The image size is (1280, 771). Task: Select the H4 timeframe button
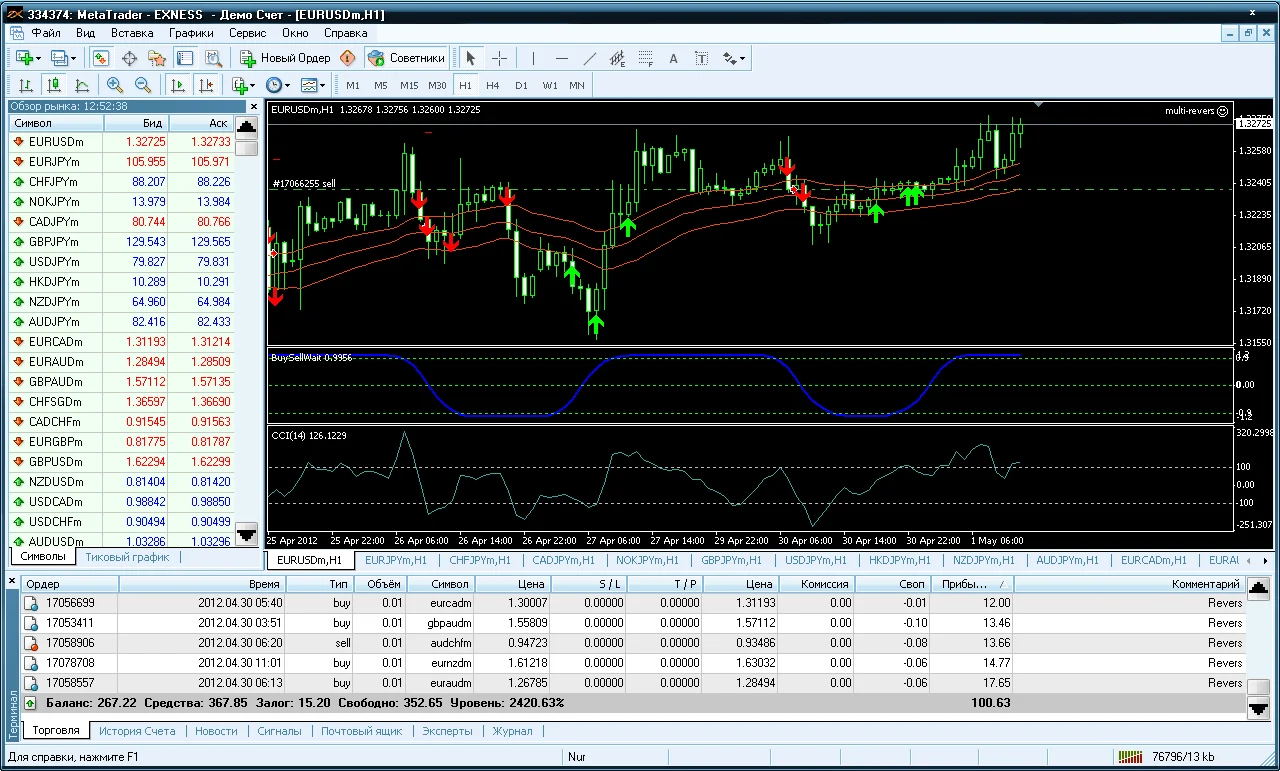tap(493, 85)
